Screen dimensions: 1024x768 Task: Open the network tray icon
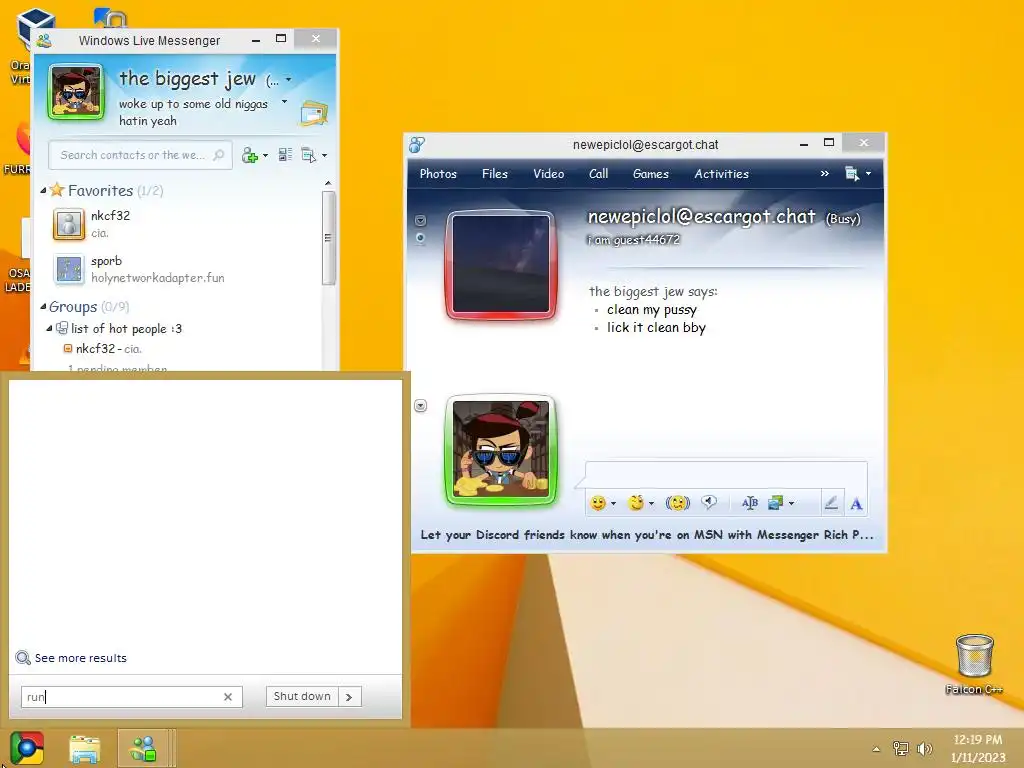pos(901,748)
